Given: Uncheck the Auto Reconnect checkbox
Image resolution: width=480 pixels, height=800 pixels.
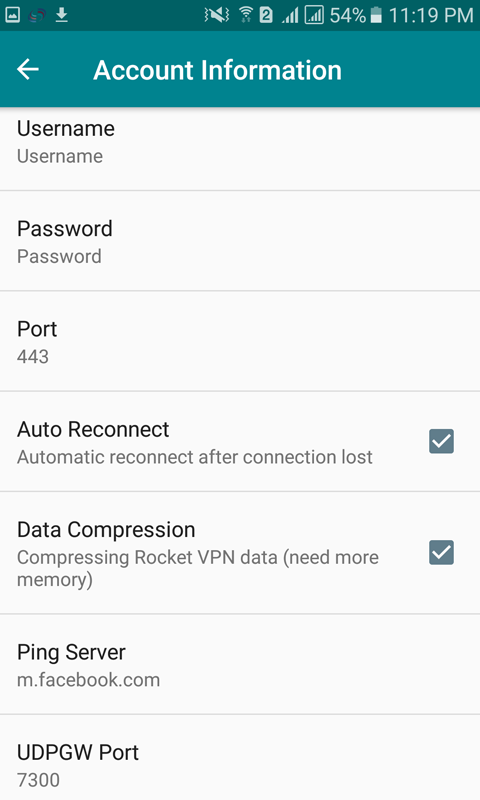Looking at the screenshot, I should pos(441,441).
